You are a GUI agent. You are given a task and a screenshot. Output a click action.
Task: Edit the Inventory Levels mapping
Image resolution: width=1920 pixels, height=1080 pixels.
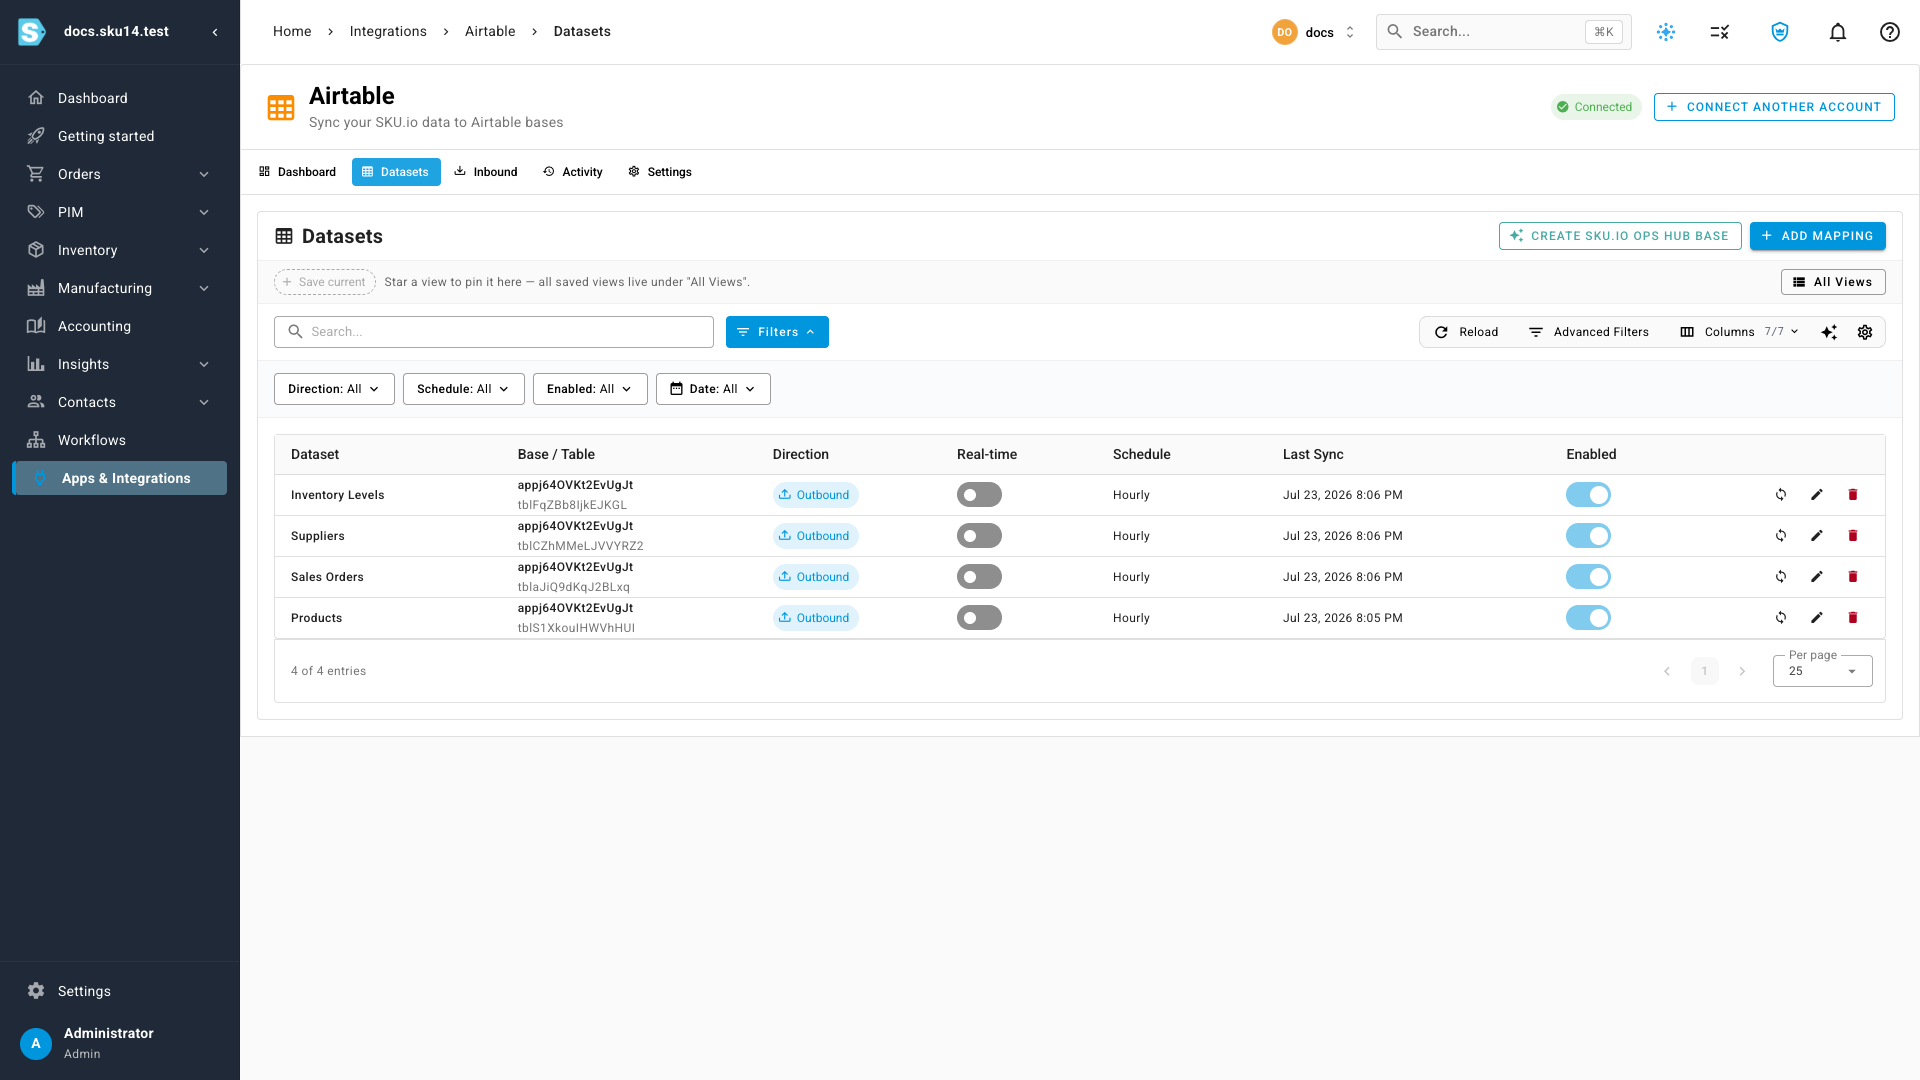click(x=1817, y=495)
